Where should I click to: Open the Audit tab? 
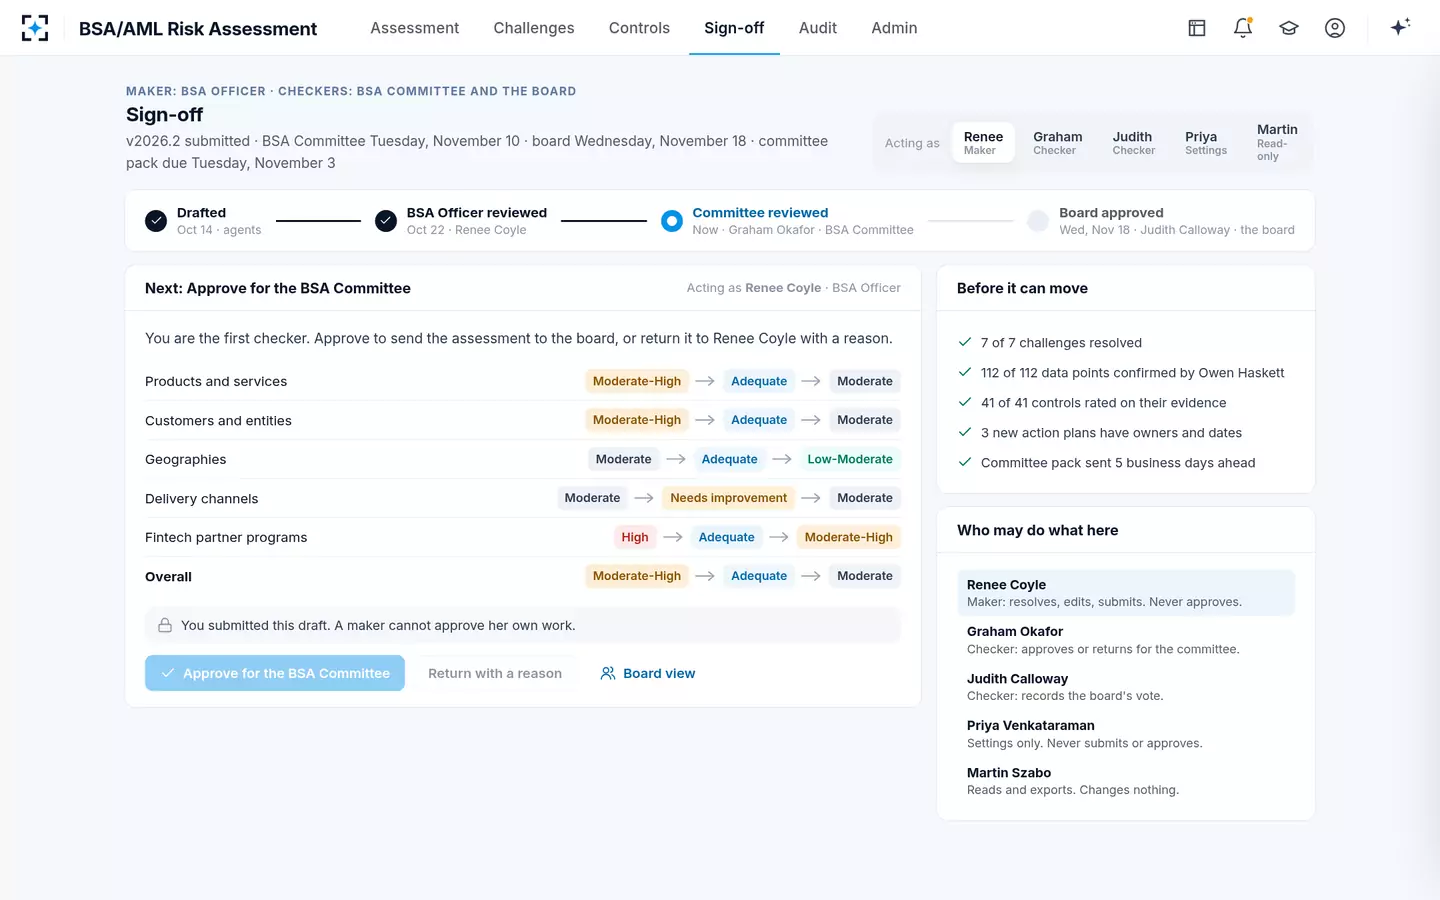point(817,28)
